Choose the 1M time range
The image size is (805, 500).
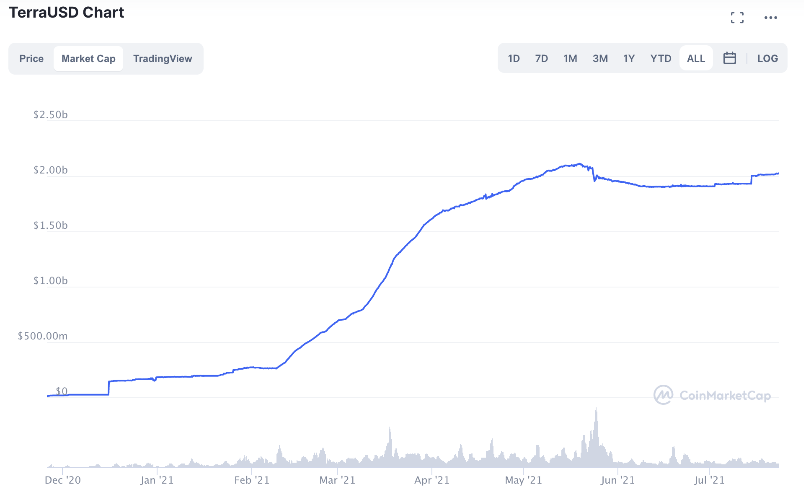tap(570, 59)
